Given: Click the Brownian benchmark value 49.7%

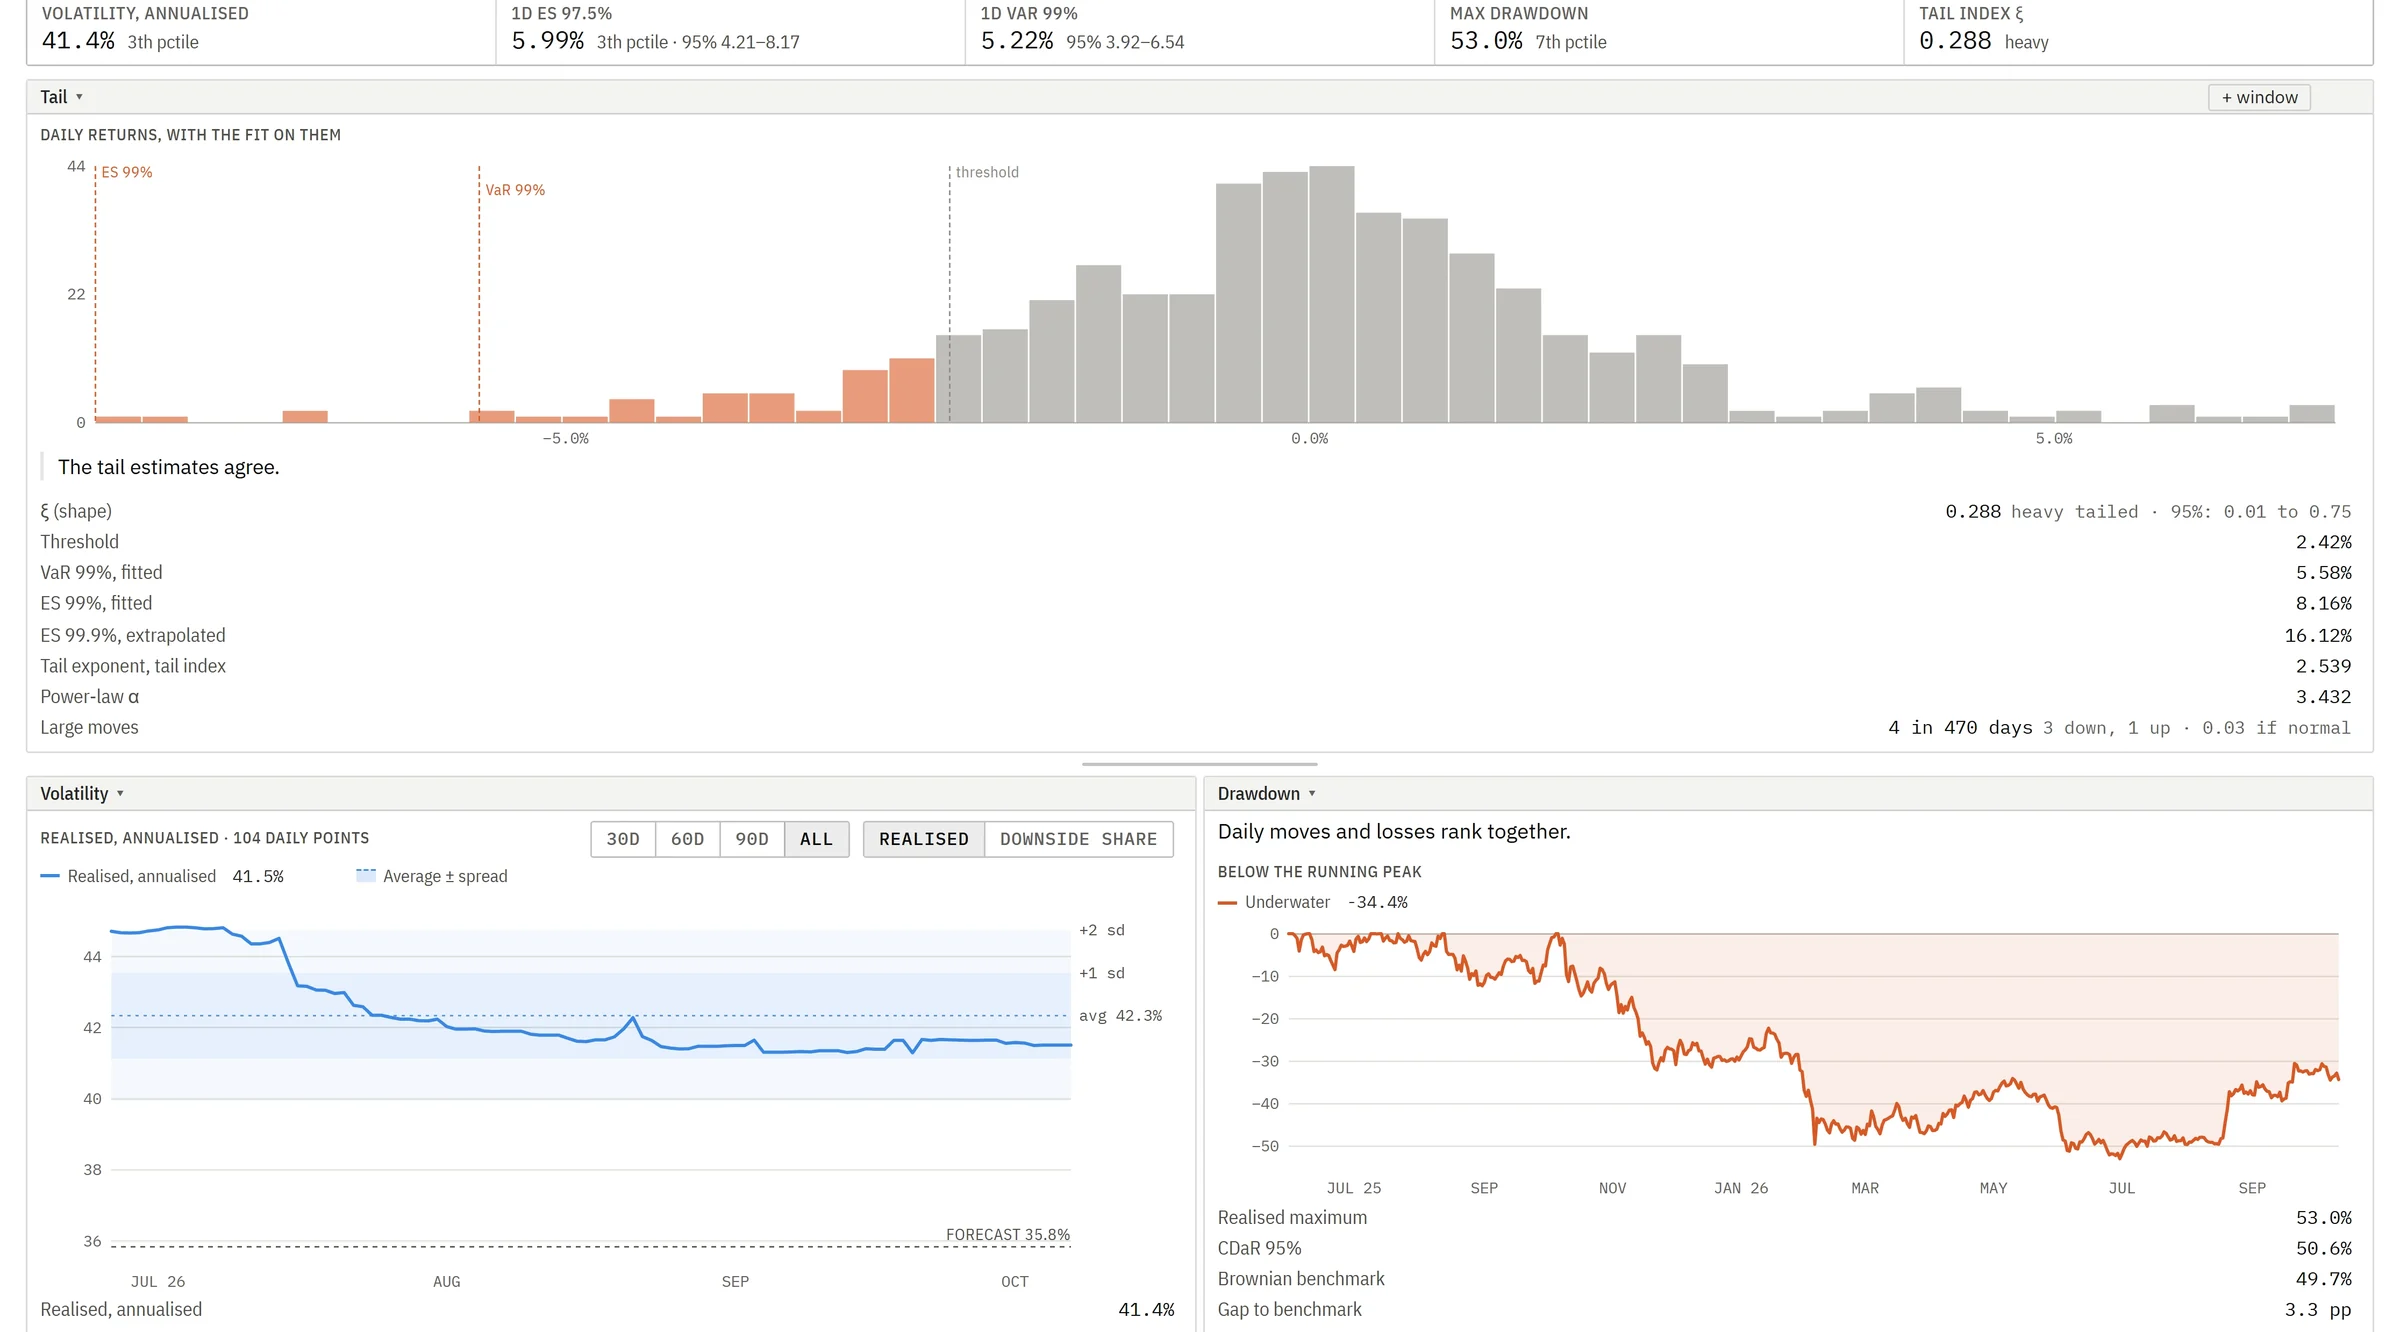Looking at the screenshot, I should click(2323, 1279).
